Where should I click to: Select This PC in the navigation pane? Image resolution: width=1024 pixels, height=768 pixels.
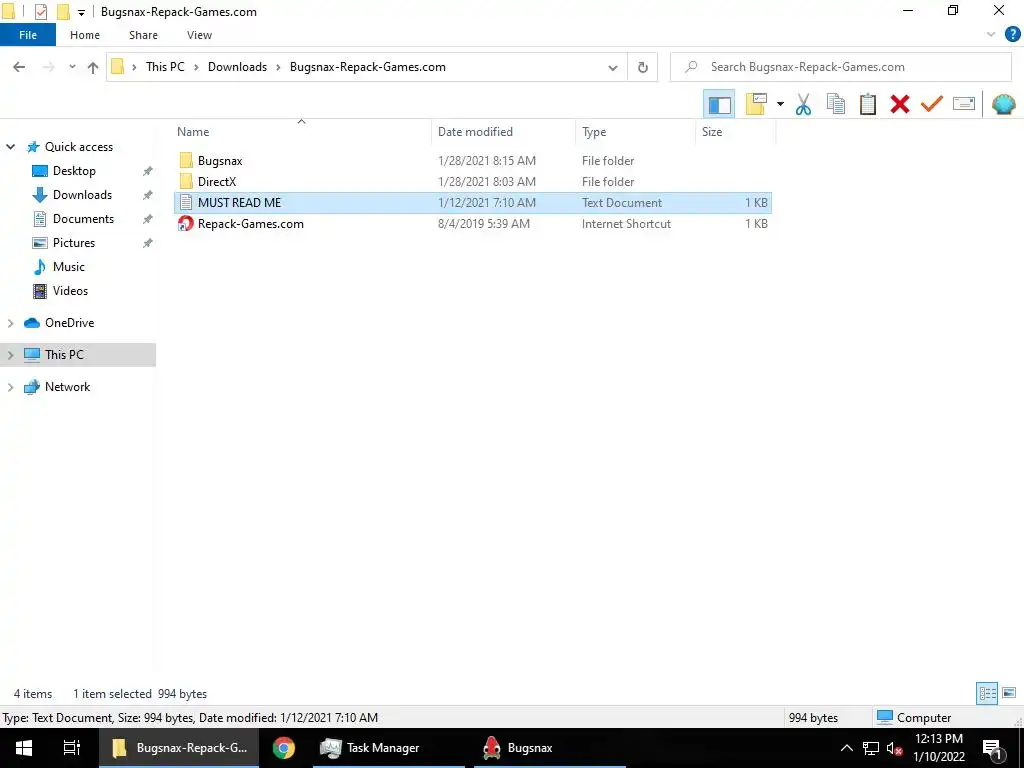(64, 355)
